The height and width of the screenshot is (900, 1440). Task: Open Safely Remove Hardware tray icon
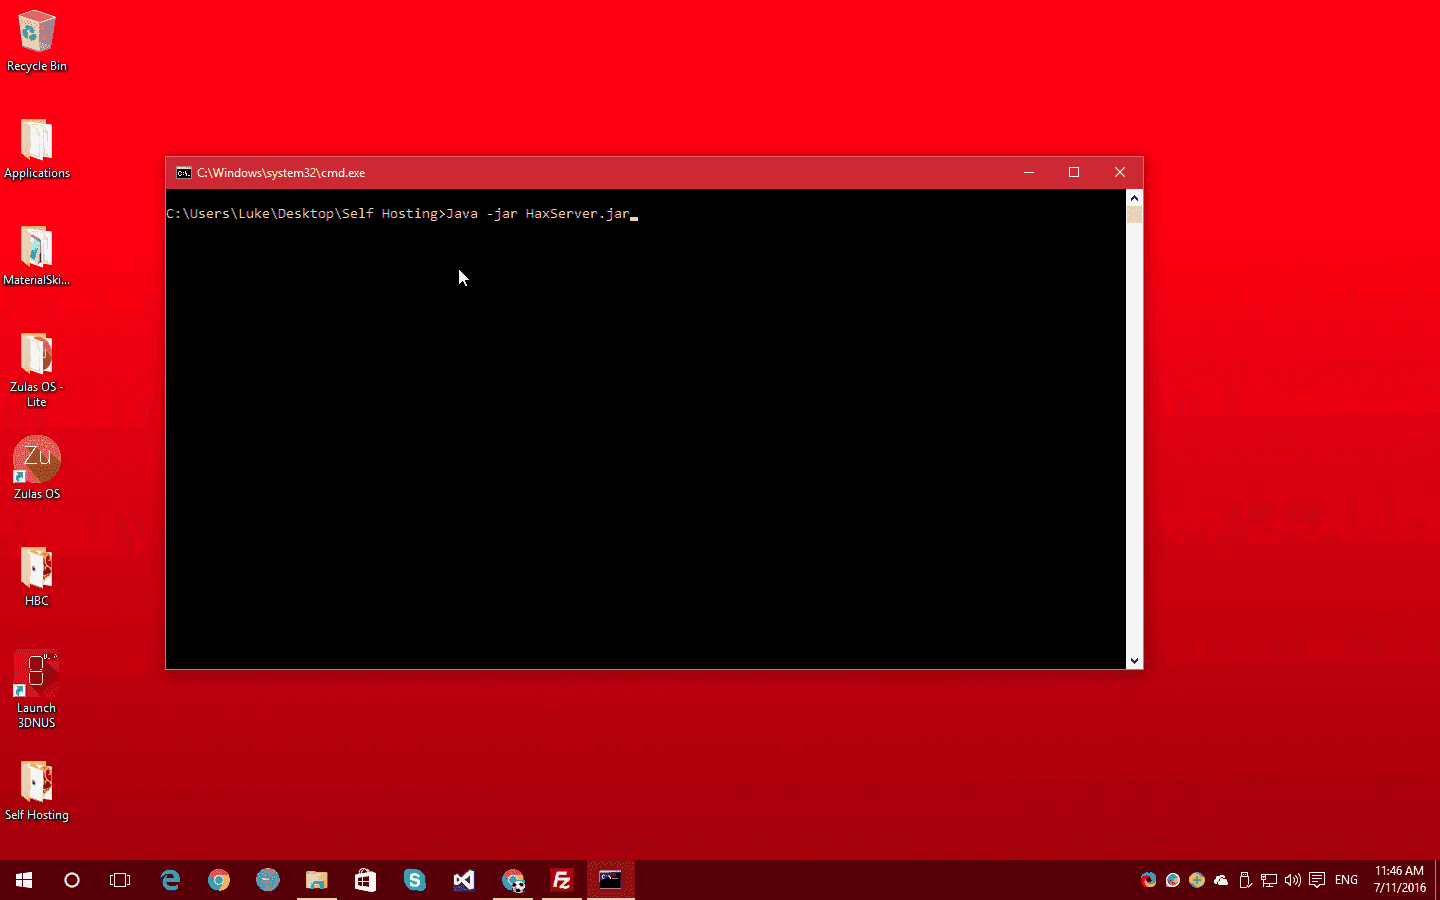pos(1245,880)
